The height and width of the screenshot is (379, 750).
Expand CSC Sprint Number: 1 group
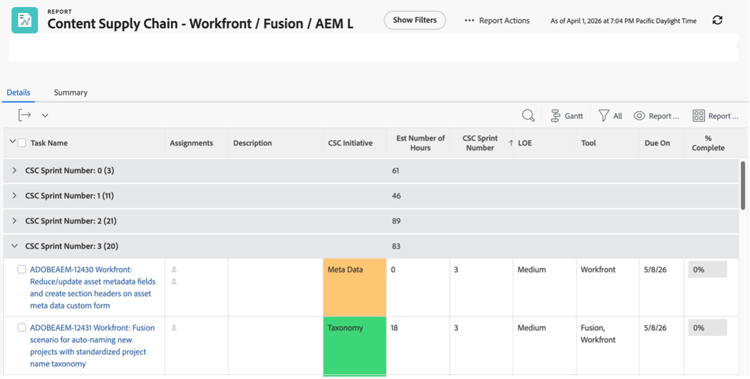pos(14,196)
